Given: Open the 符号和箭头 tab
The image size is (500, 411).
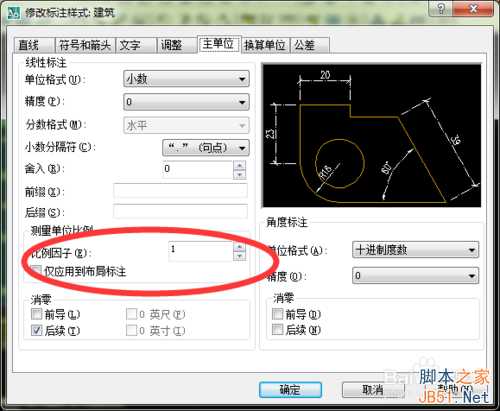Looking at the screenshot, I should point(85,45).
